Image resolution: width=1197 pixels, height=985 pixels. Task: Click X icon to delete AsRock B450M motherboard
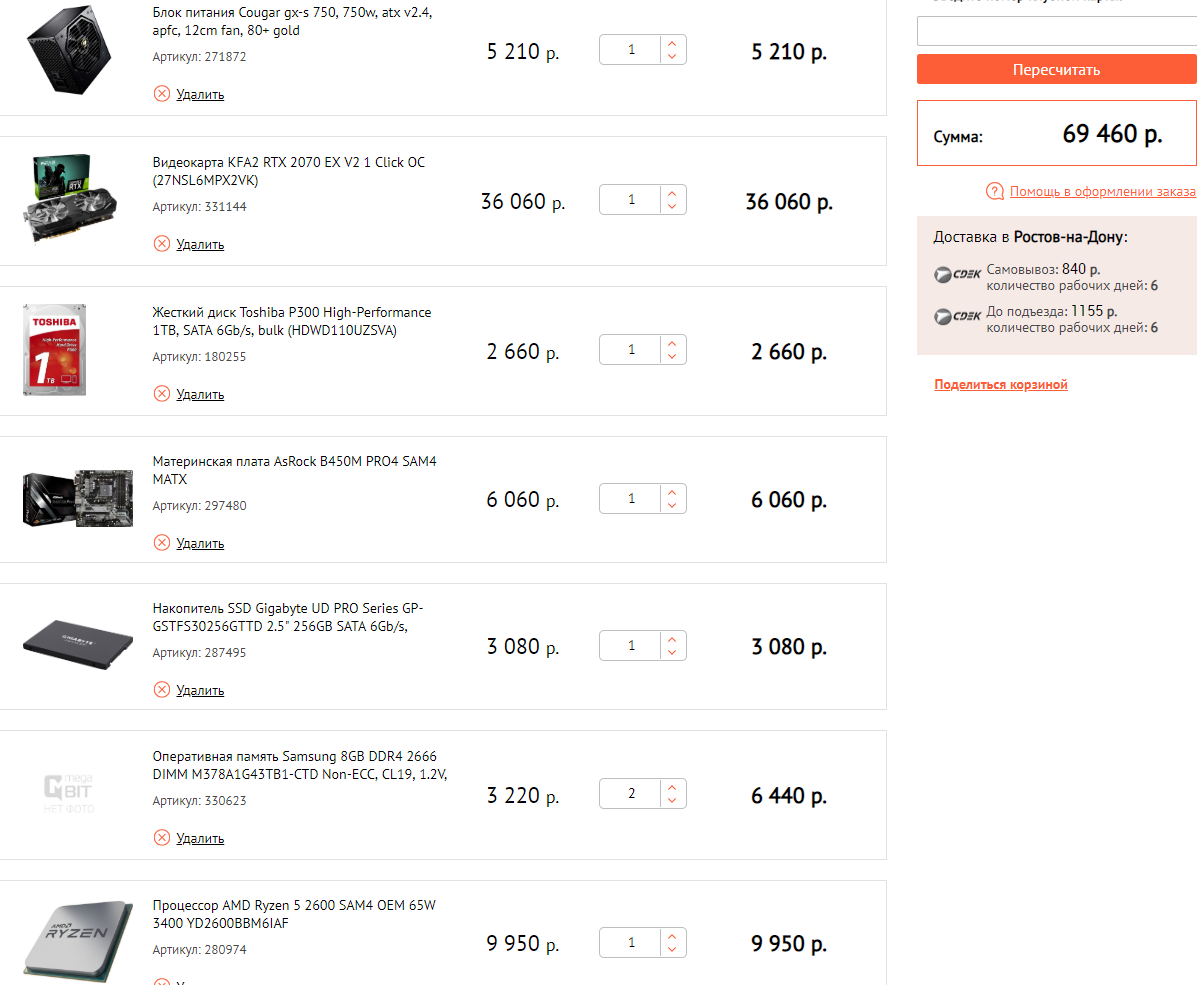[x=162, y=543]
